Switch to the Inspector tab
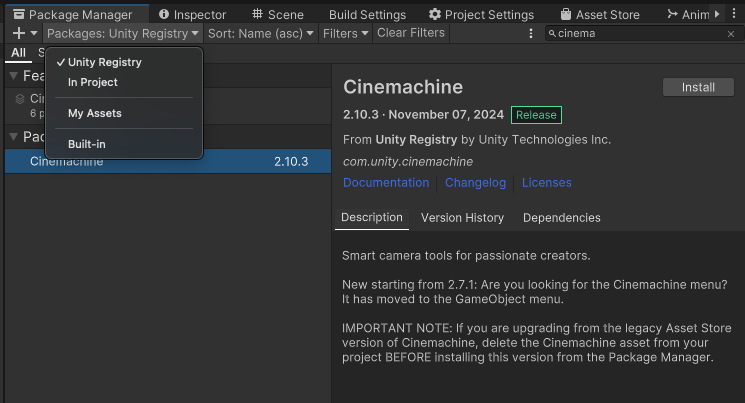Viewport: 745px width, 403px height. click(x=192, y=15)
